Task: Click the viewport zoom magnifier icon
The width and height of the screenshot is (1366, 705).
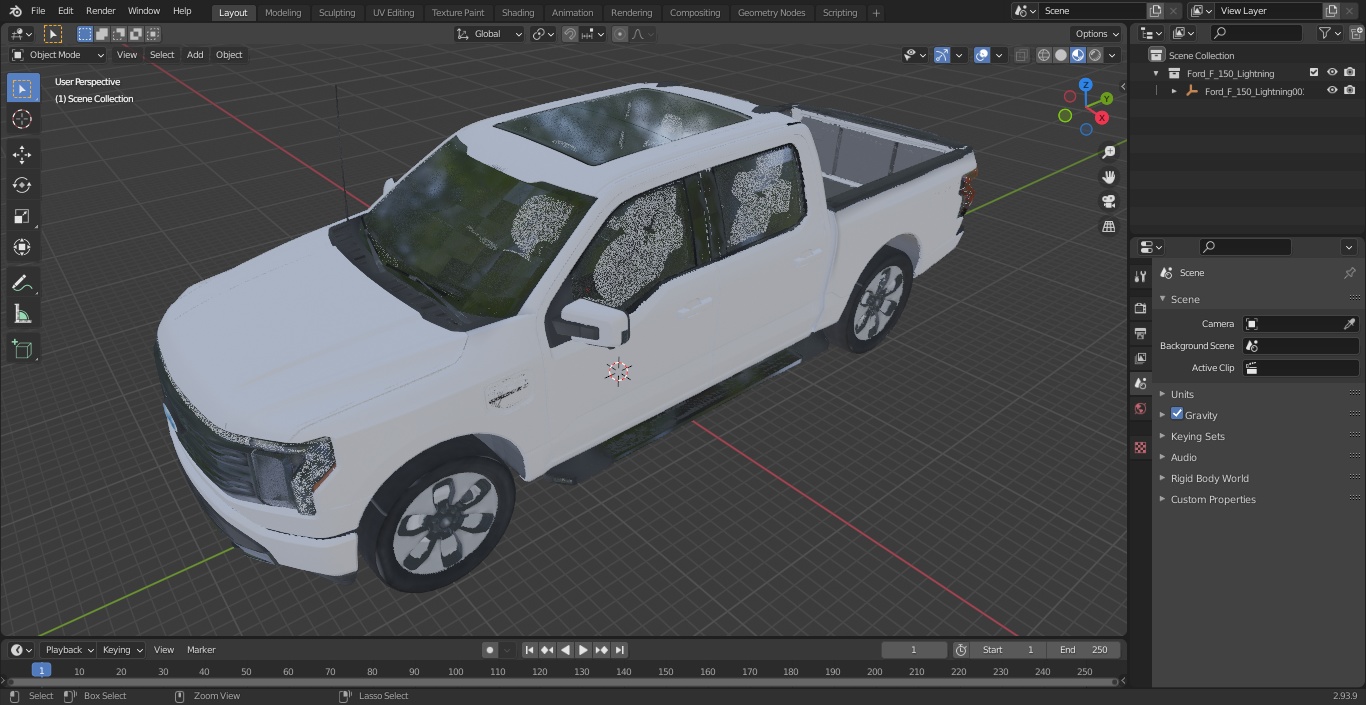Action: [1108, 152]
